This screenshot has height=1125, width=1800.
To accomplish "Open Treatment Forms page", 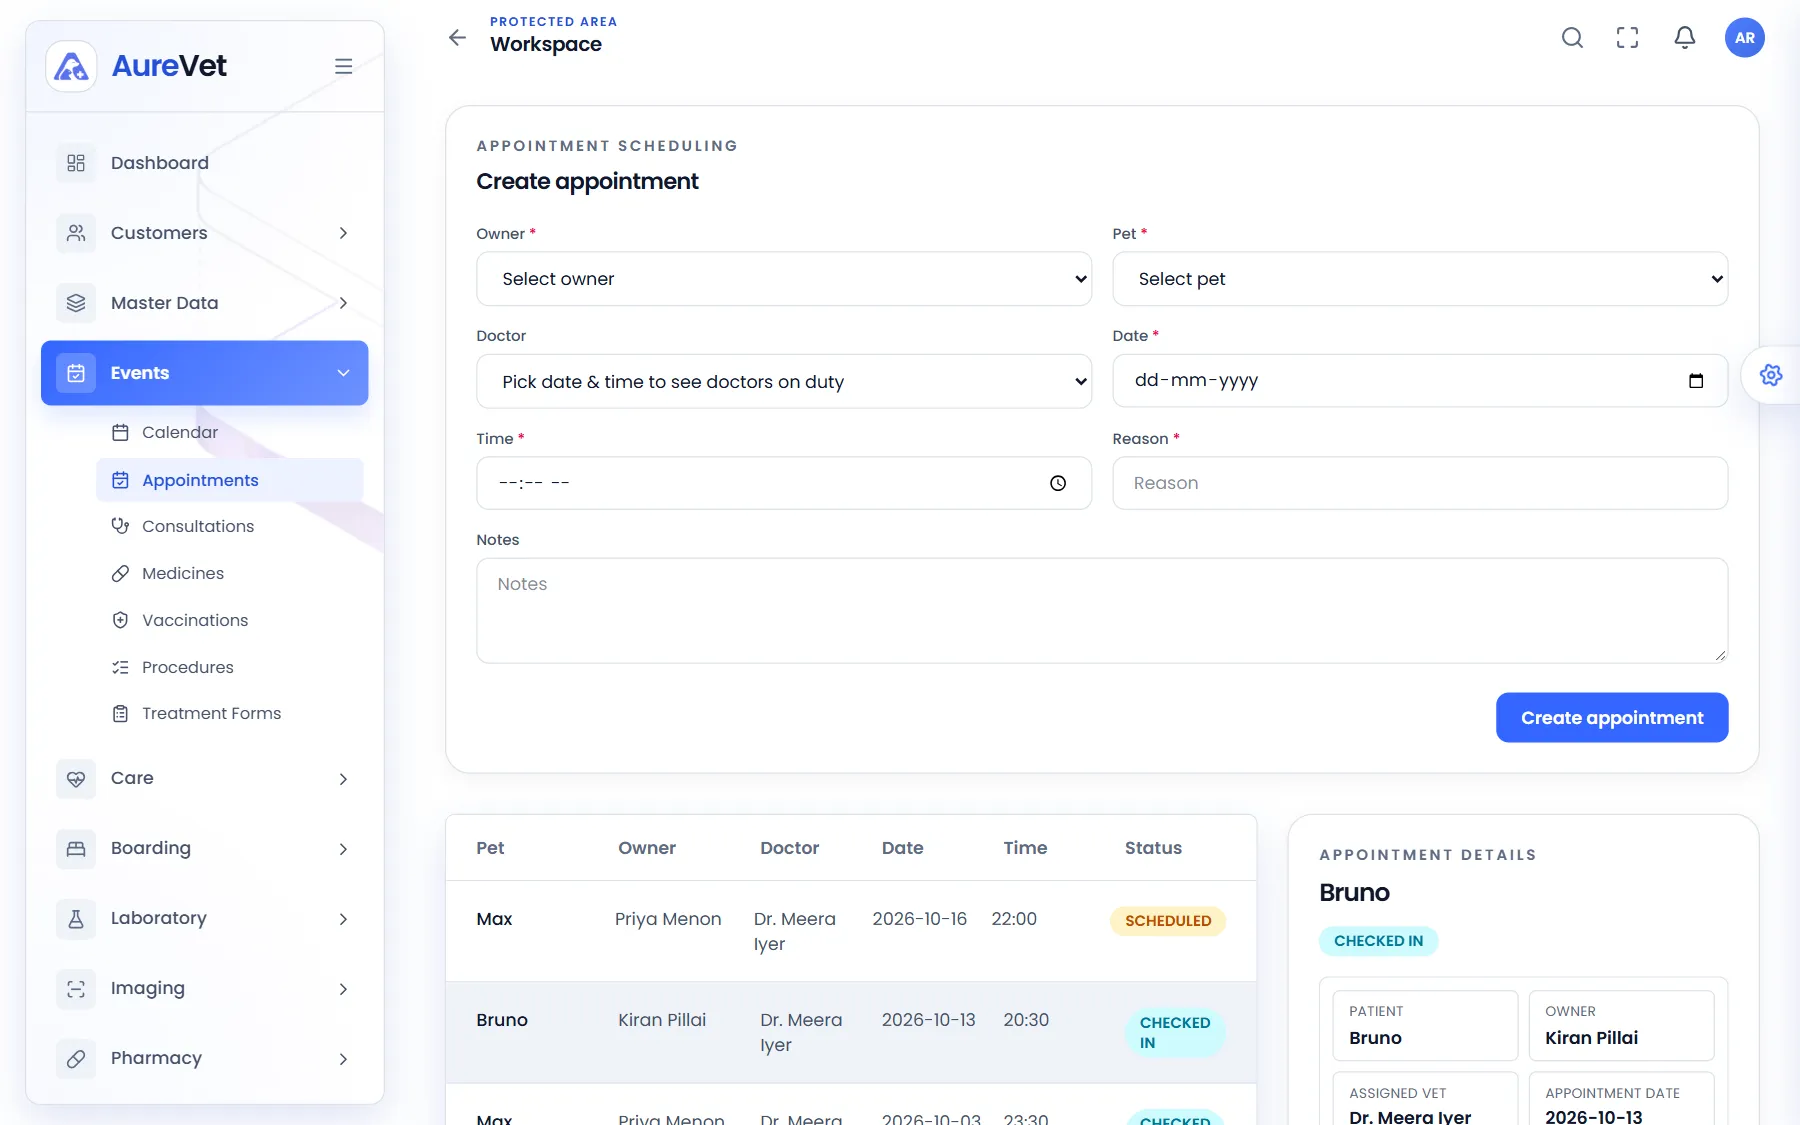I will [x=230, y=713].
